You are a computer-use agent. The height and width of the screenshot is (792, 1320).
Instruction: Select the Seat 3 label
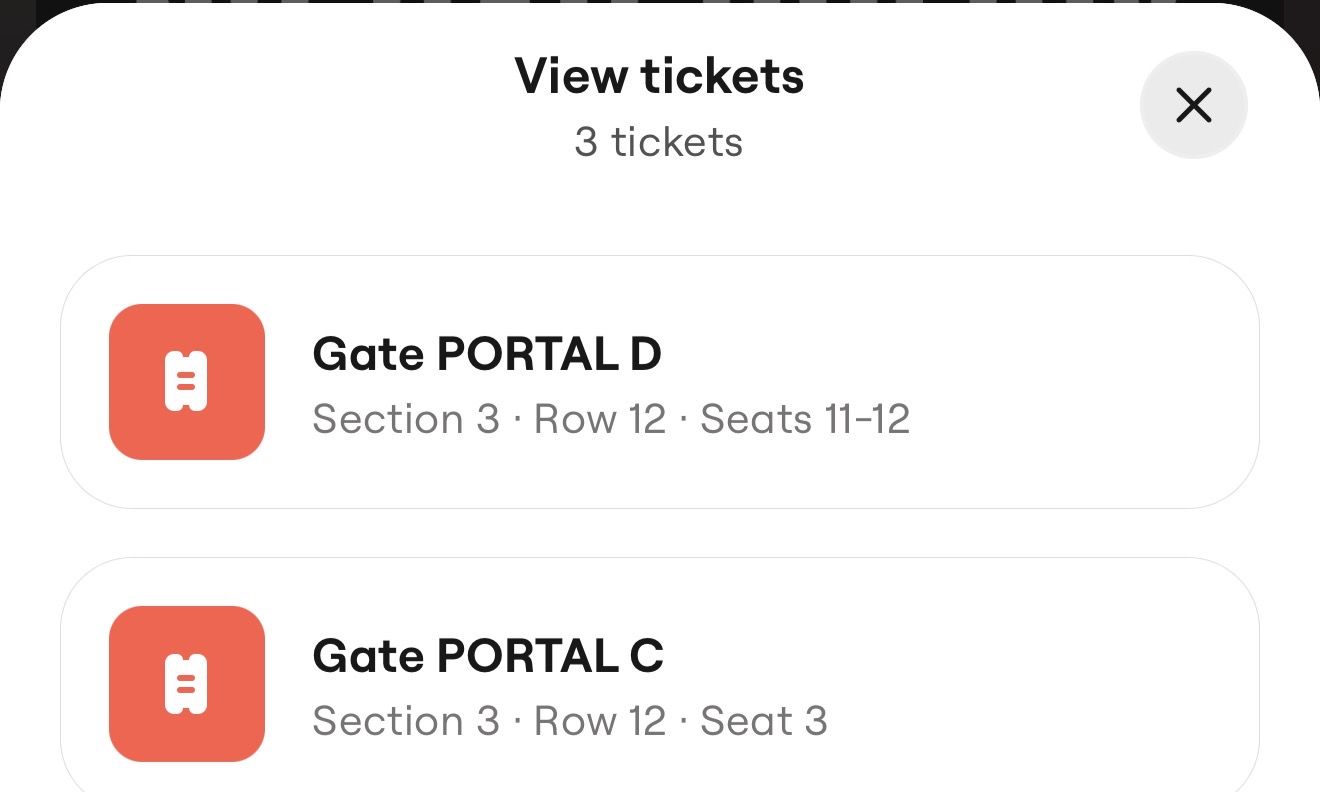[x=764, y=721]
